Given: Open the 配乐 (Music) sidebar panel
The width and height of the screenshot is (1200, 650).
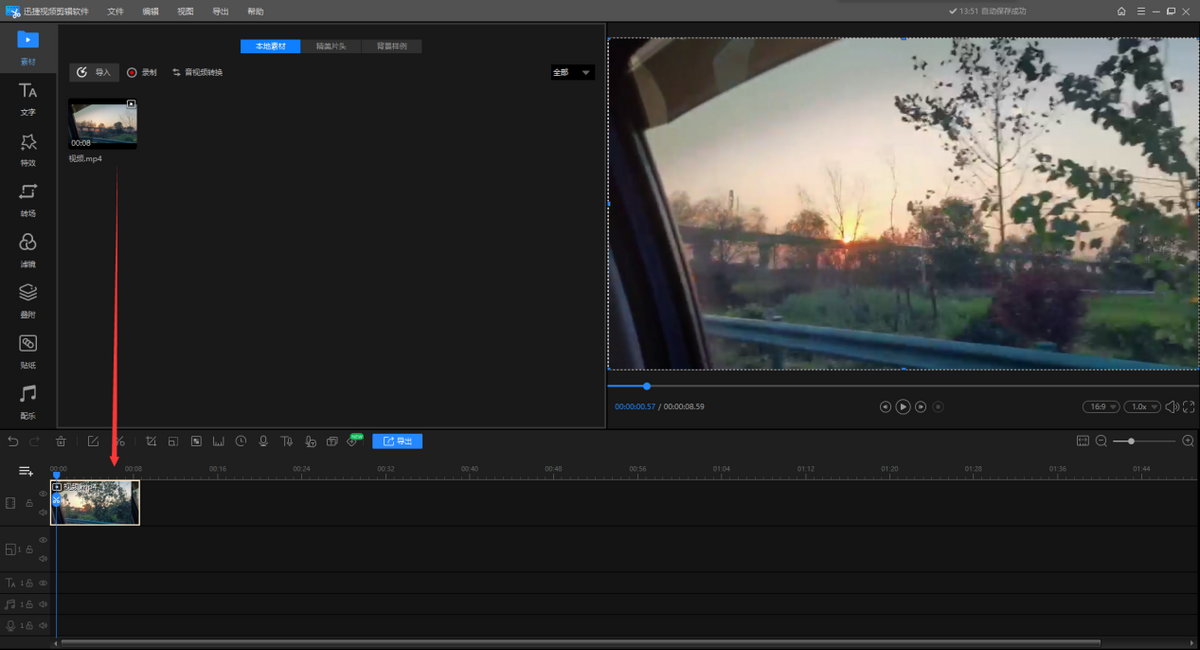Looking at the screenshot, I should [x=28, y=401].
